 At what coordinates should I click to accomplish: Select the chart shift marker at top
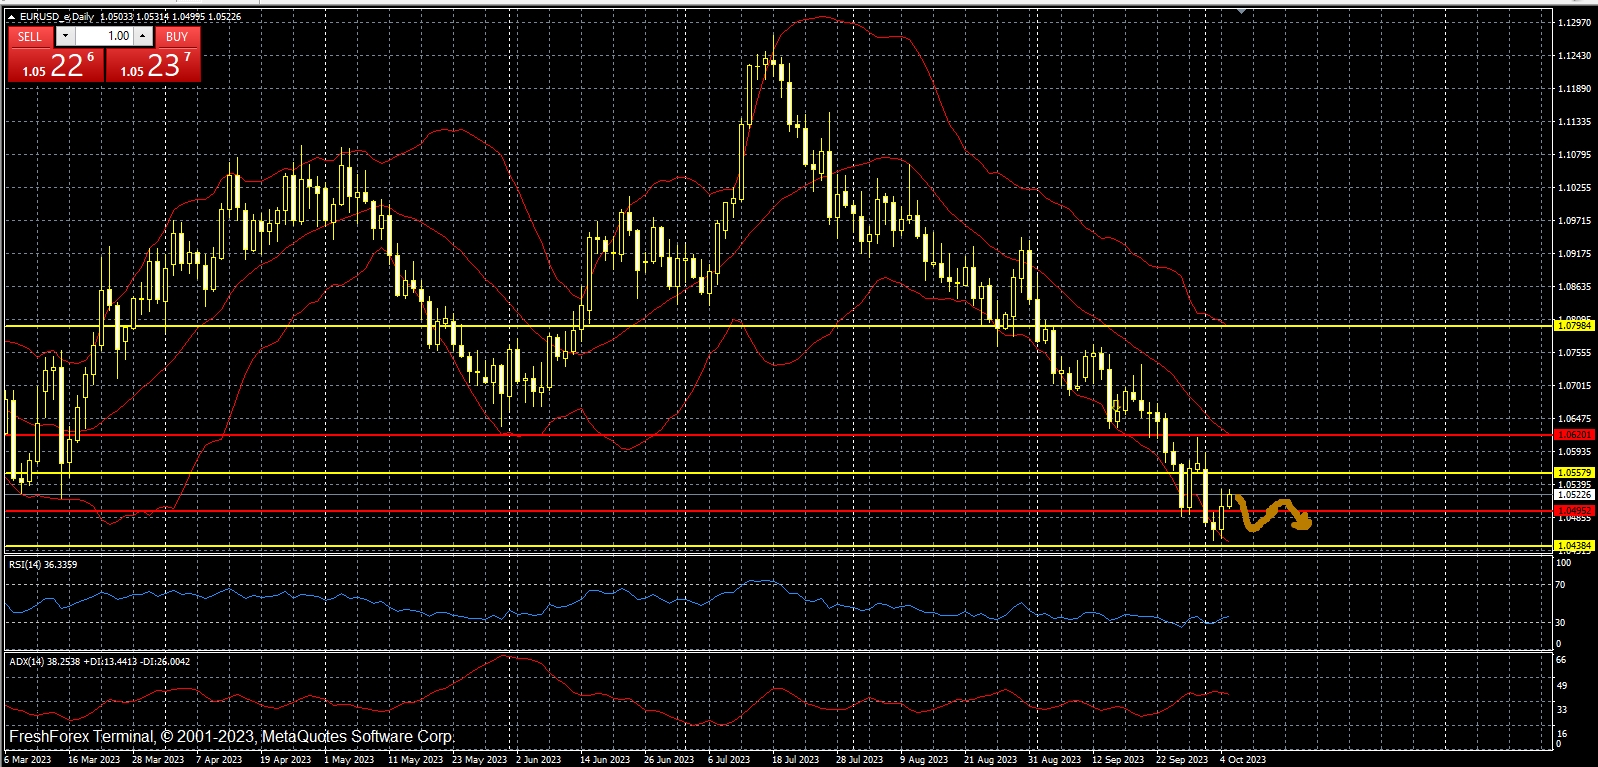click(x=1241, y=11)
